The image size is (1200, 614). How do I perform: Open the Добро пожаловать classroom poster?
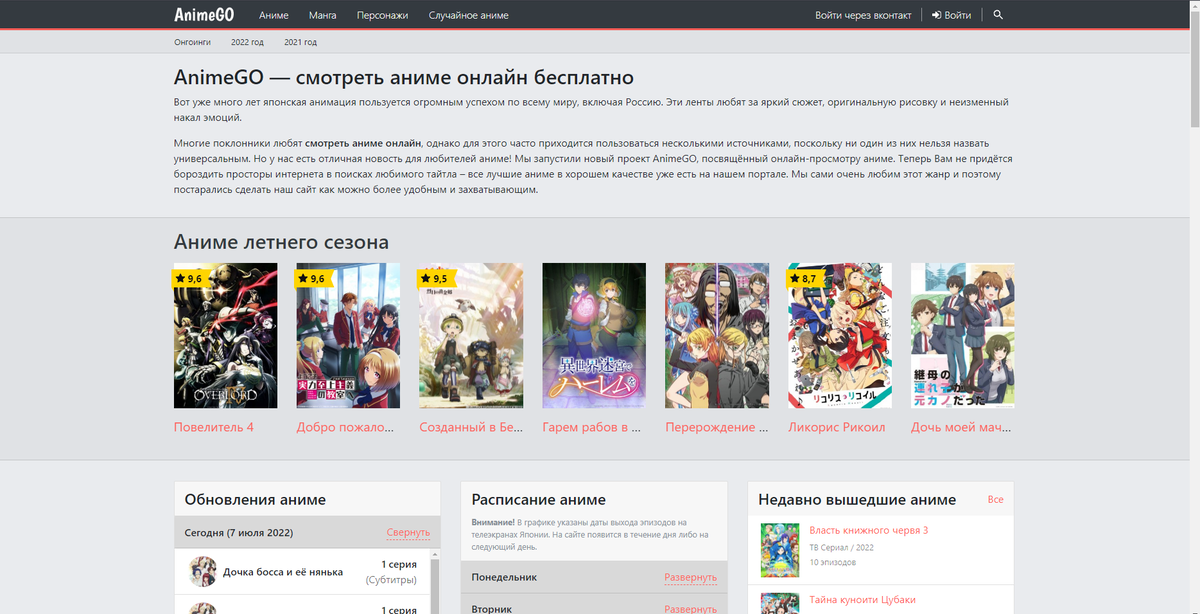tap(348, 335)
